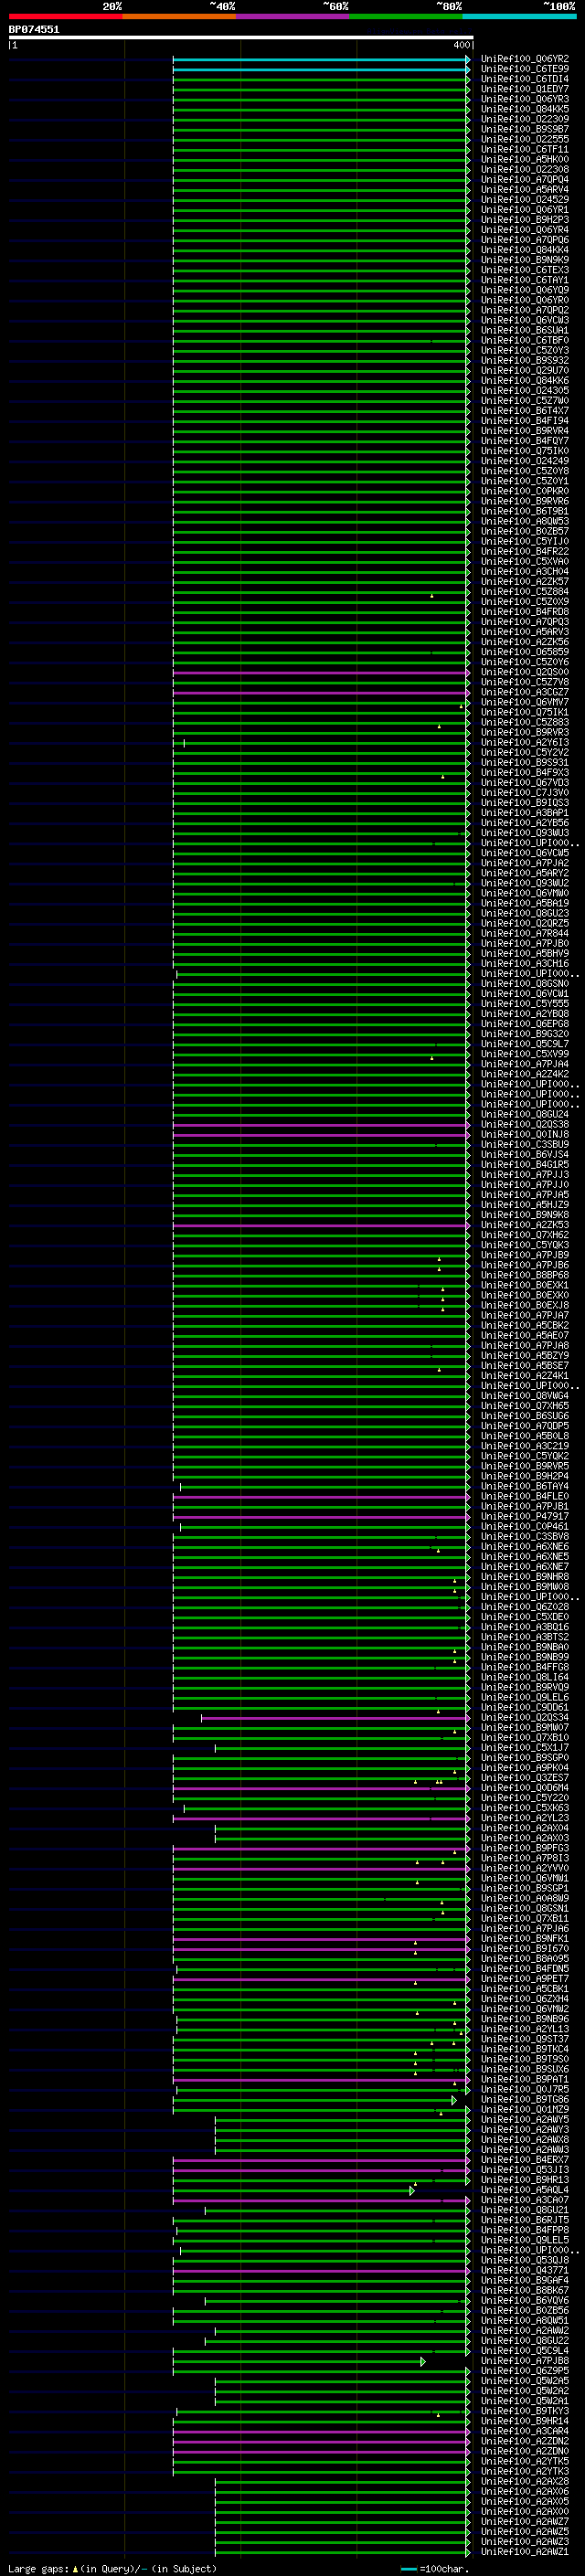
Task: Open the UniRef100_A3CH04 entry
Action: (524, 572)
